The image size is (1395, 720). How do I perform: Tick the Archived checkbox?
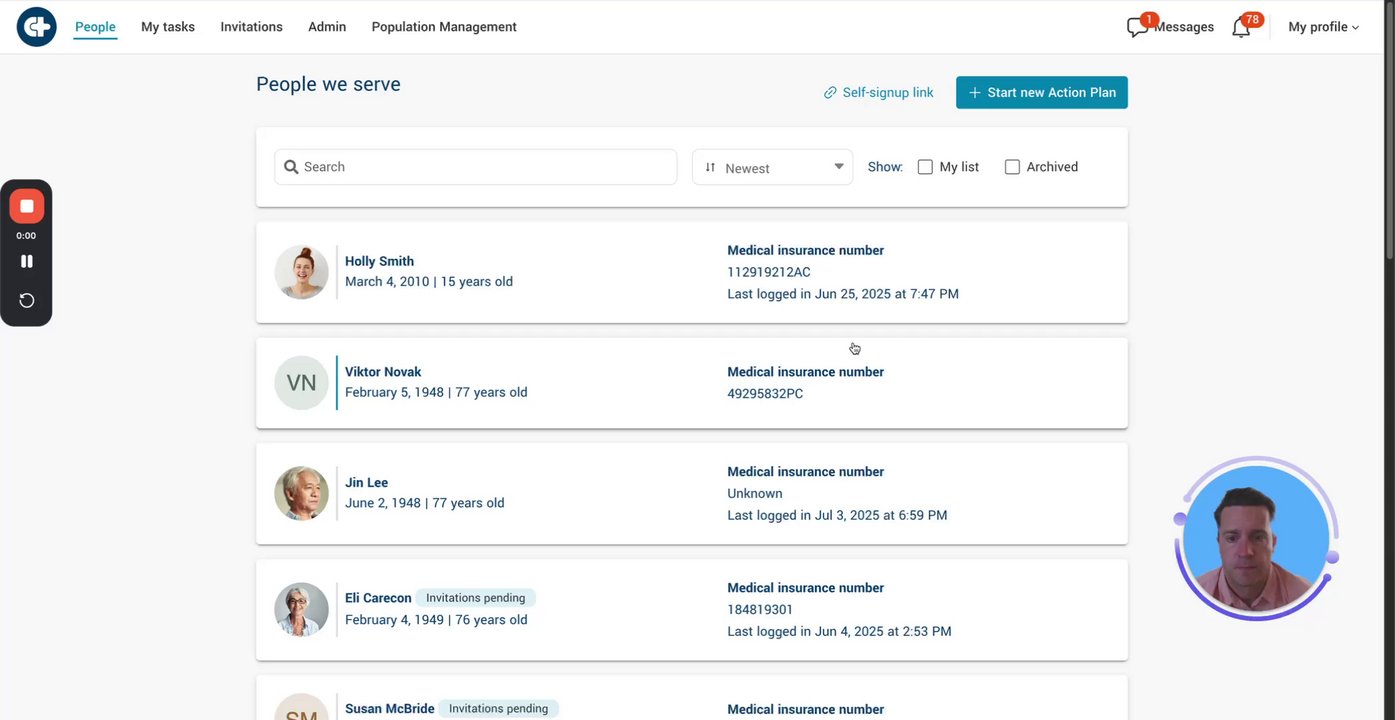[1012, 167]
